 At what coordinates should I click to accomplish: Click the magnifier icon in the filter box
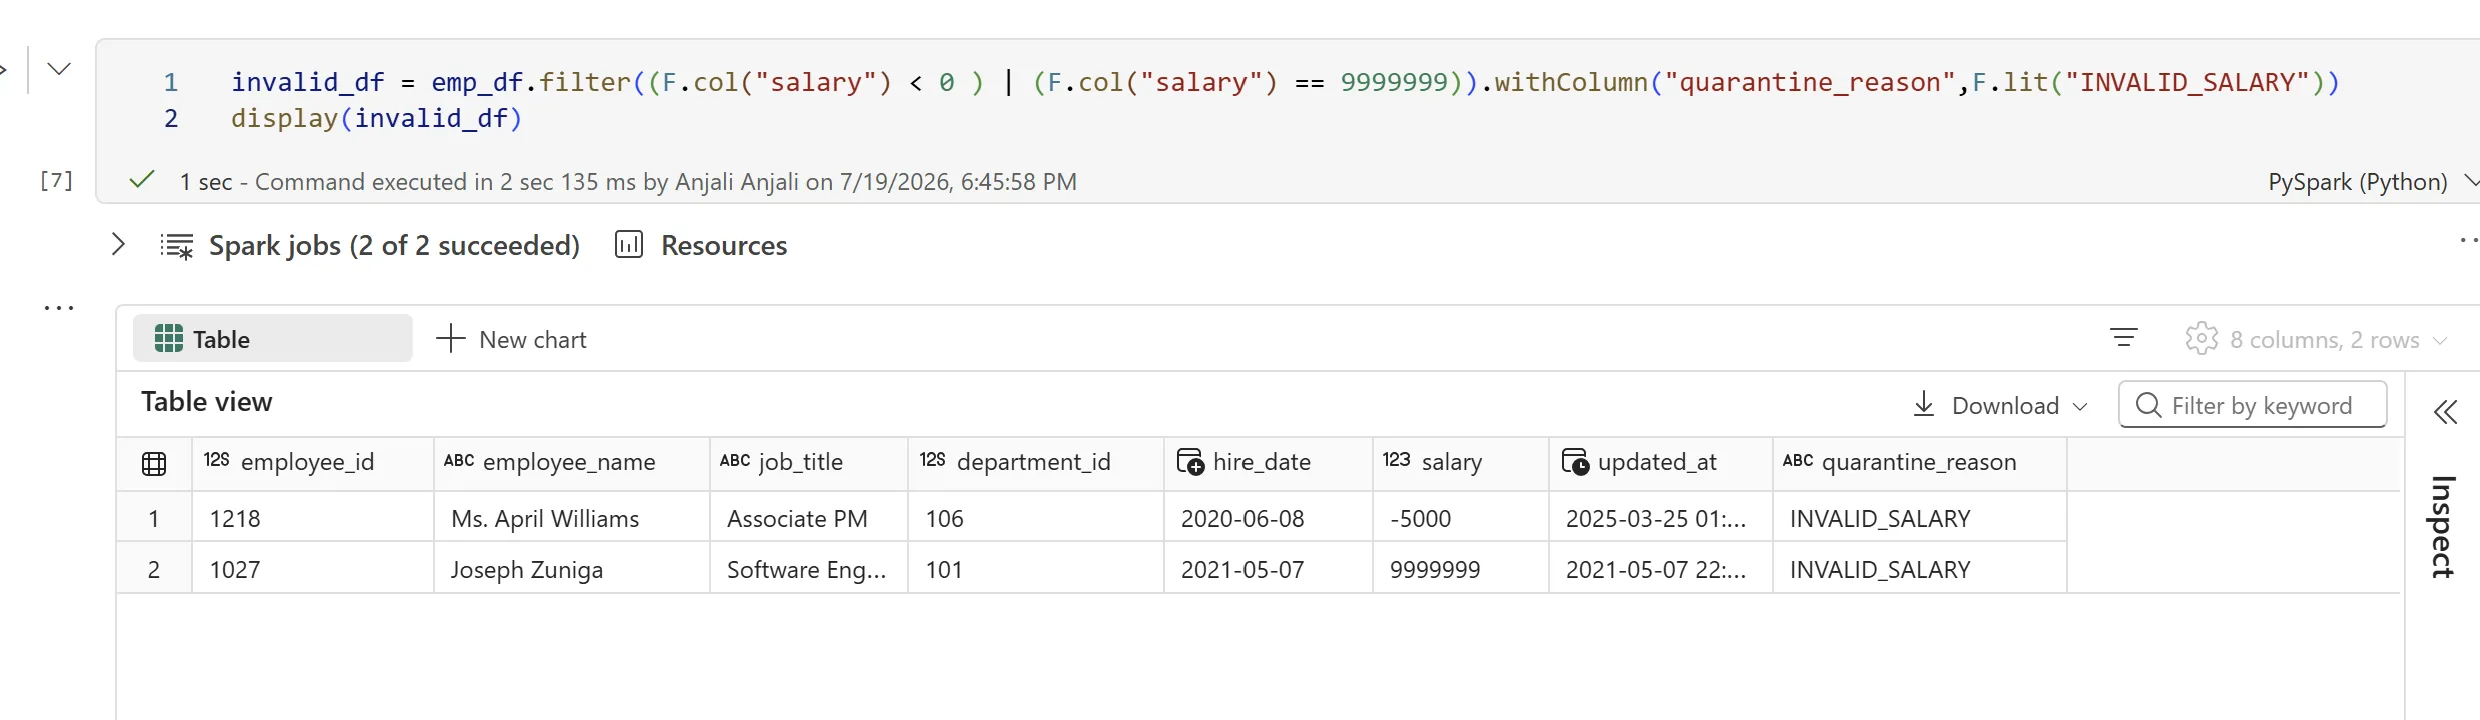point(2148,404)
